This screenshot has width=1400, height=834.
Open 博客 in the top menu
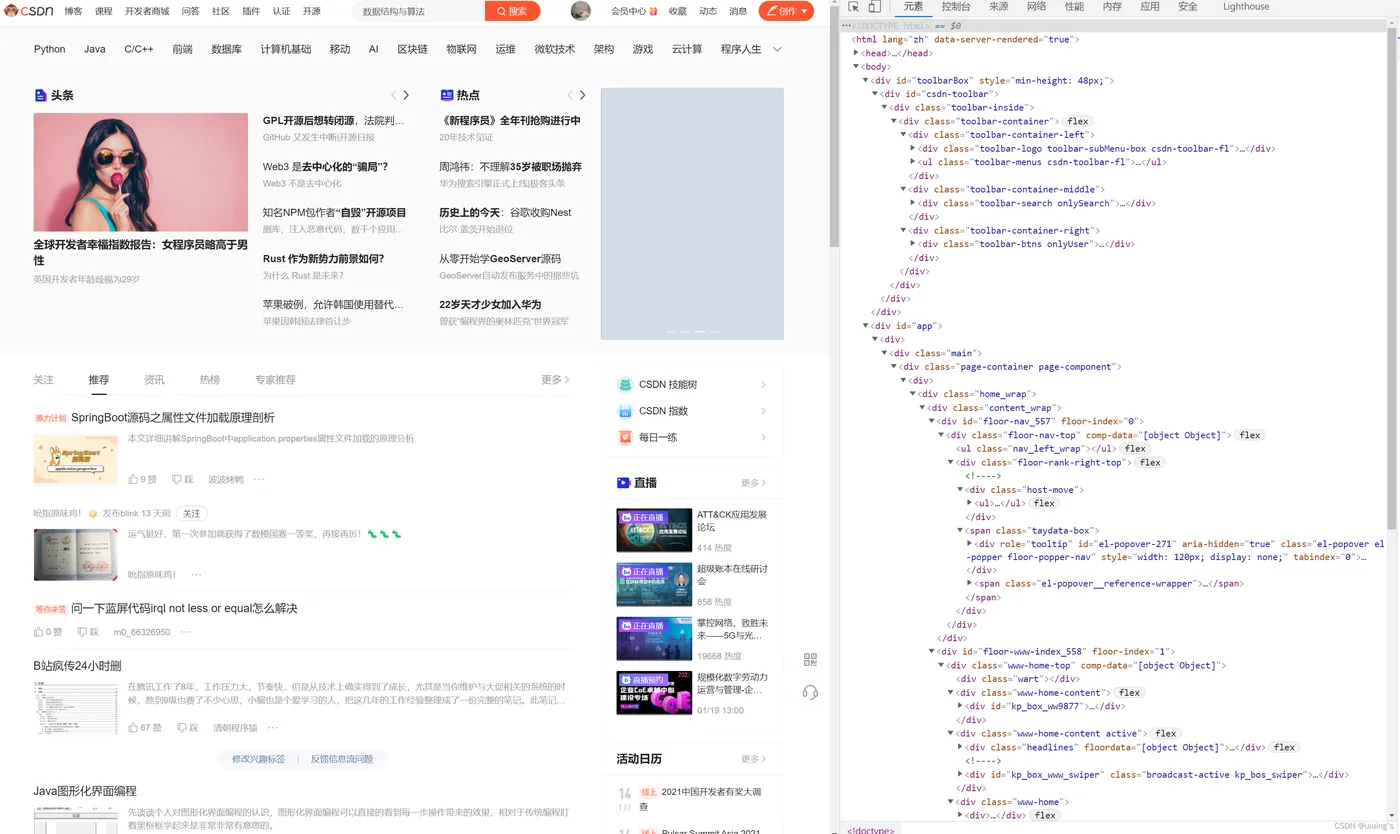tap(74, 11)
